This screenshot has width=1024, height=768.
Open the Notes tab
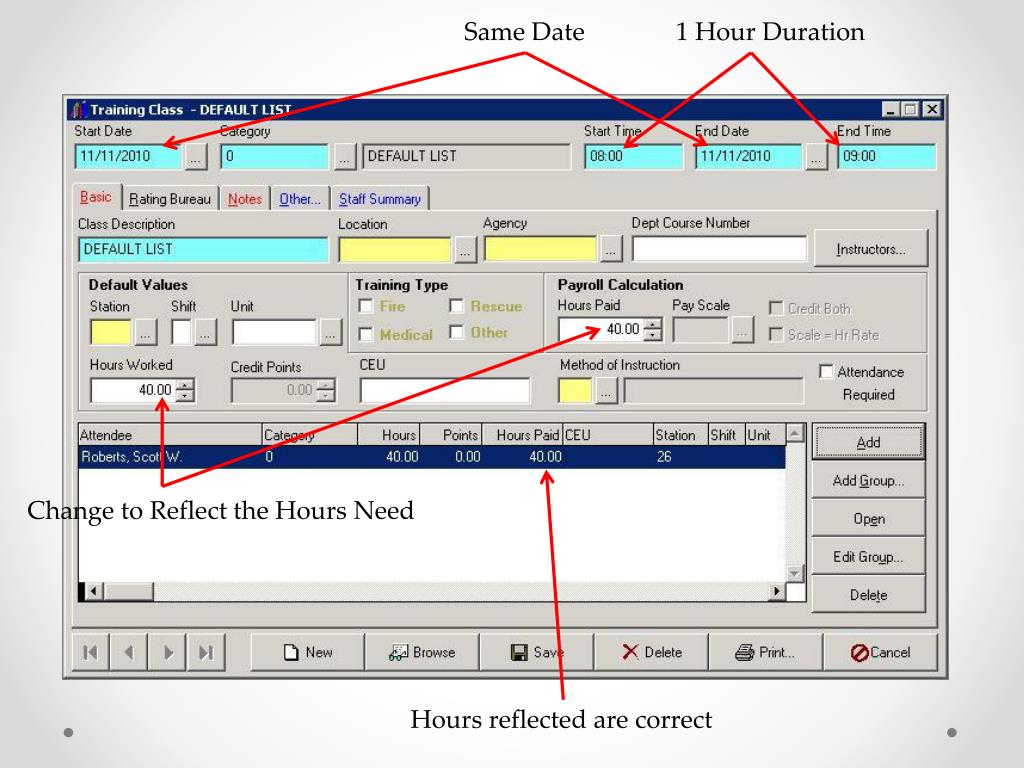coord(245,199)
